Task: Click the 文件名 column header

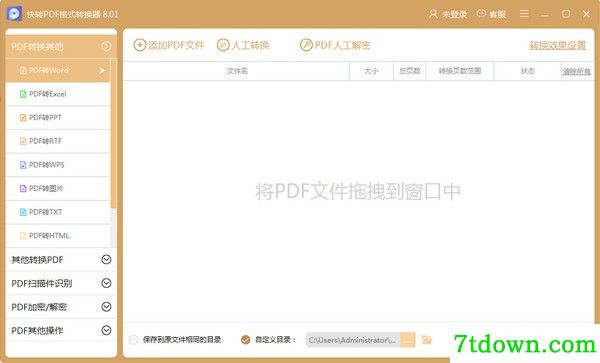Action: (237, 71)
